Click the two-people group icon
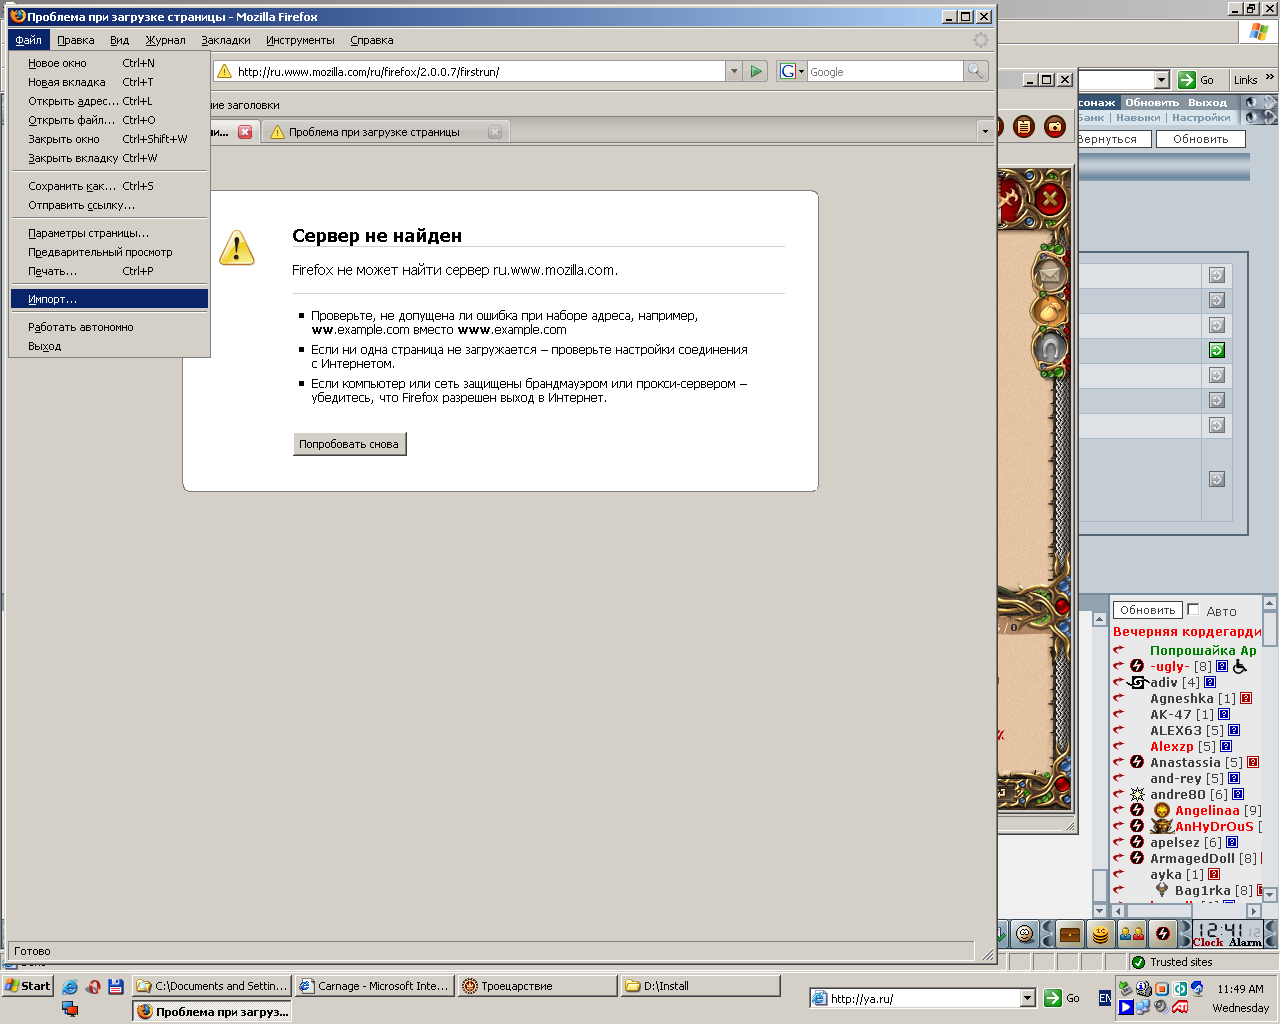This screenshot has height=1024, width=1280. coord(1131,934)
